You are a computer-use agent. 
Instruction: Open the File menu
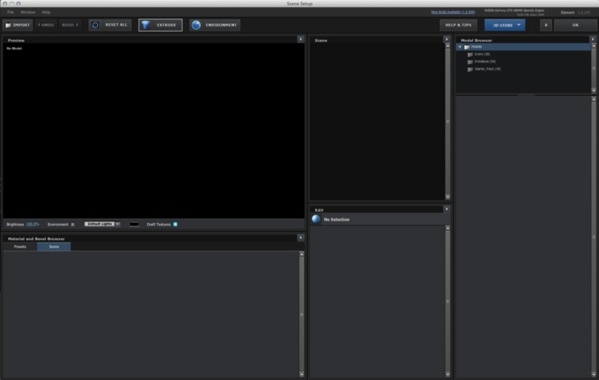pos(10,12)
